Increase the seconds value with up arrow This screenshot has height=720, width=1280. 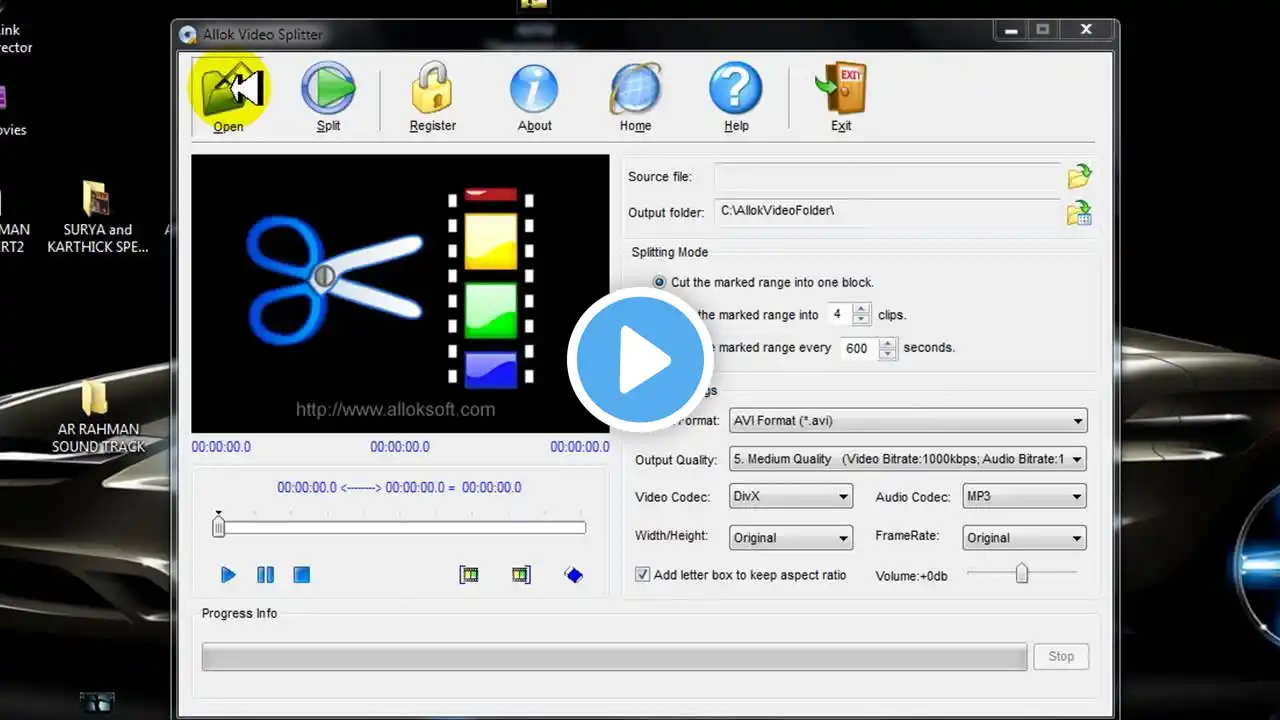point(887,342)
